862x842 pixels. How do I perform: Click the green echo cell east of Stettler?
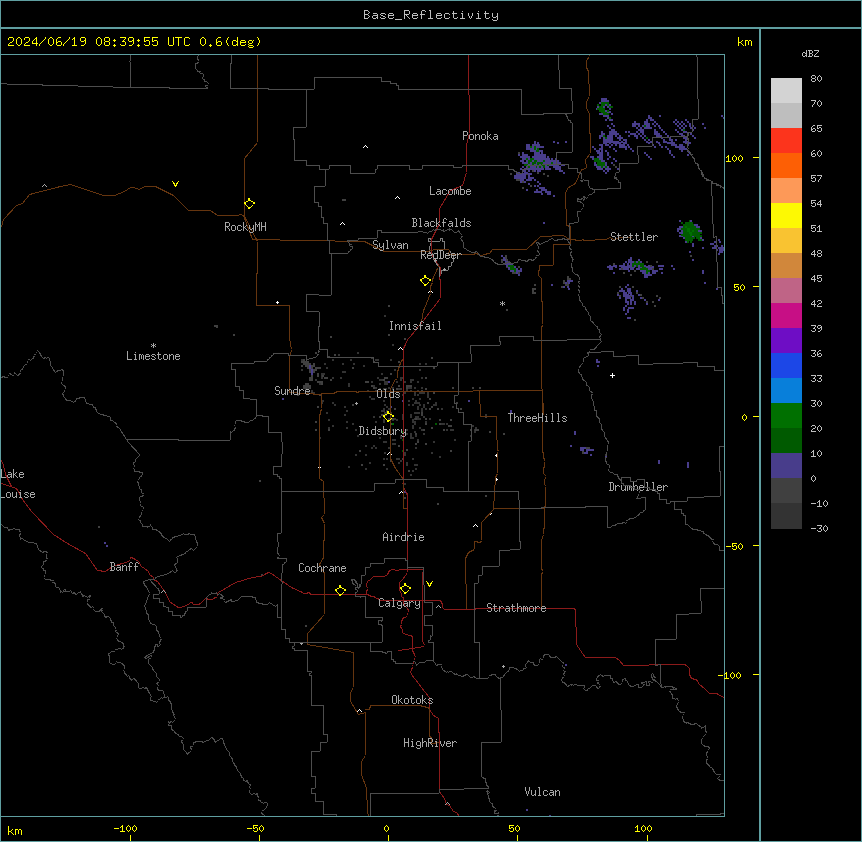click(x=690, y=231)
